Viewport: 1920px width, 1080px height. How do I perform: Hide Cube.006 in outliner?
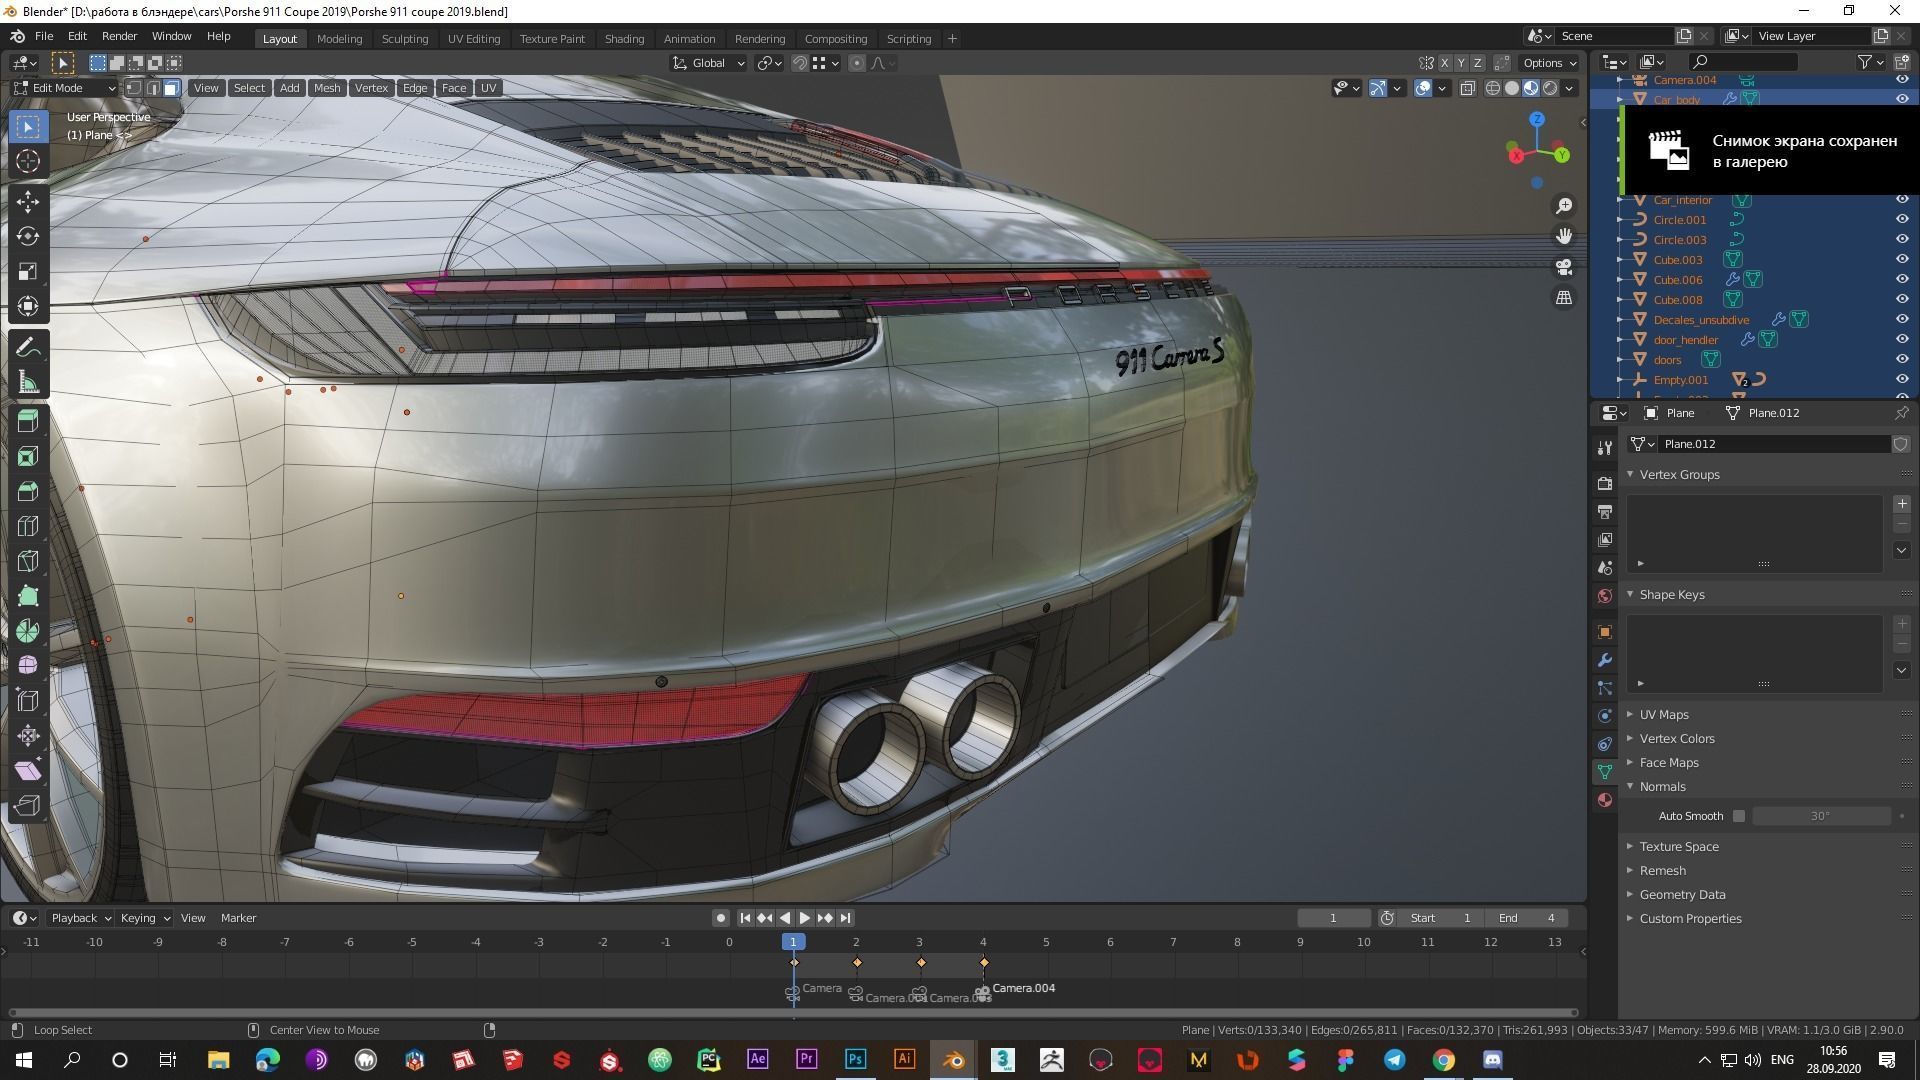coord(1902,279)
